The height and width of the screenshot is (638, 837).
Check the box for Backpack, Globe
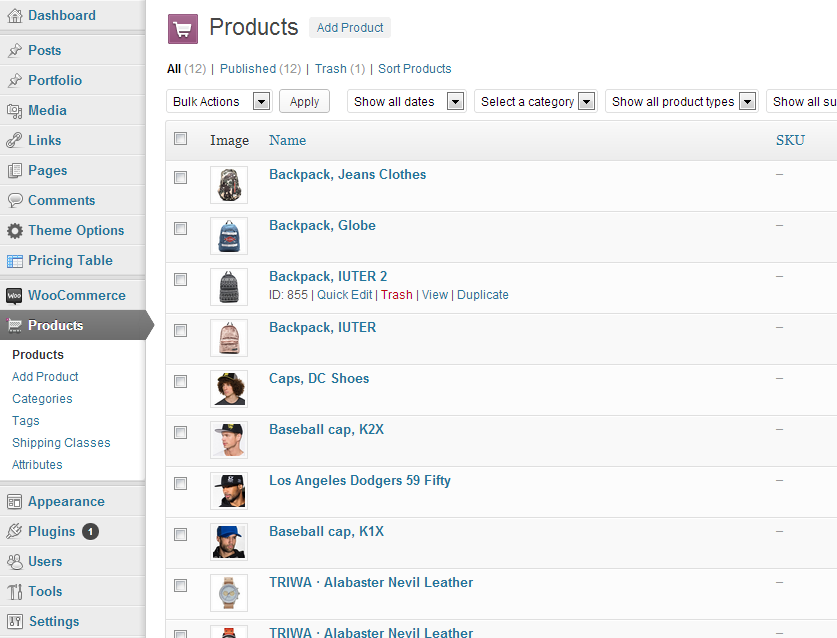point(181,228)
